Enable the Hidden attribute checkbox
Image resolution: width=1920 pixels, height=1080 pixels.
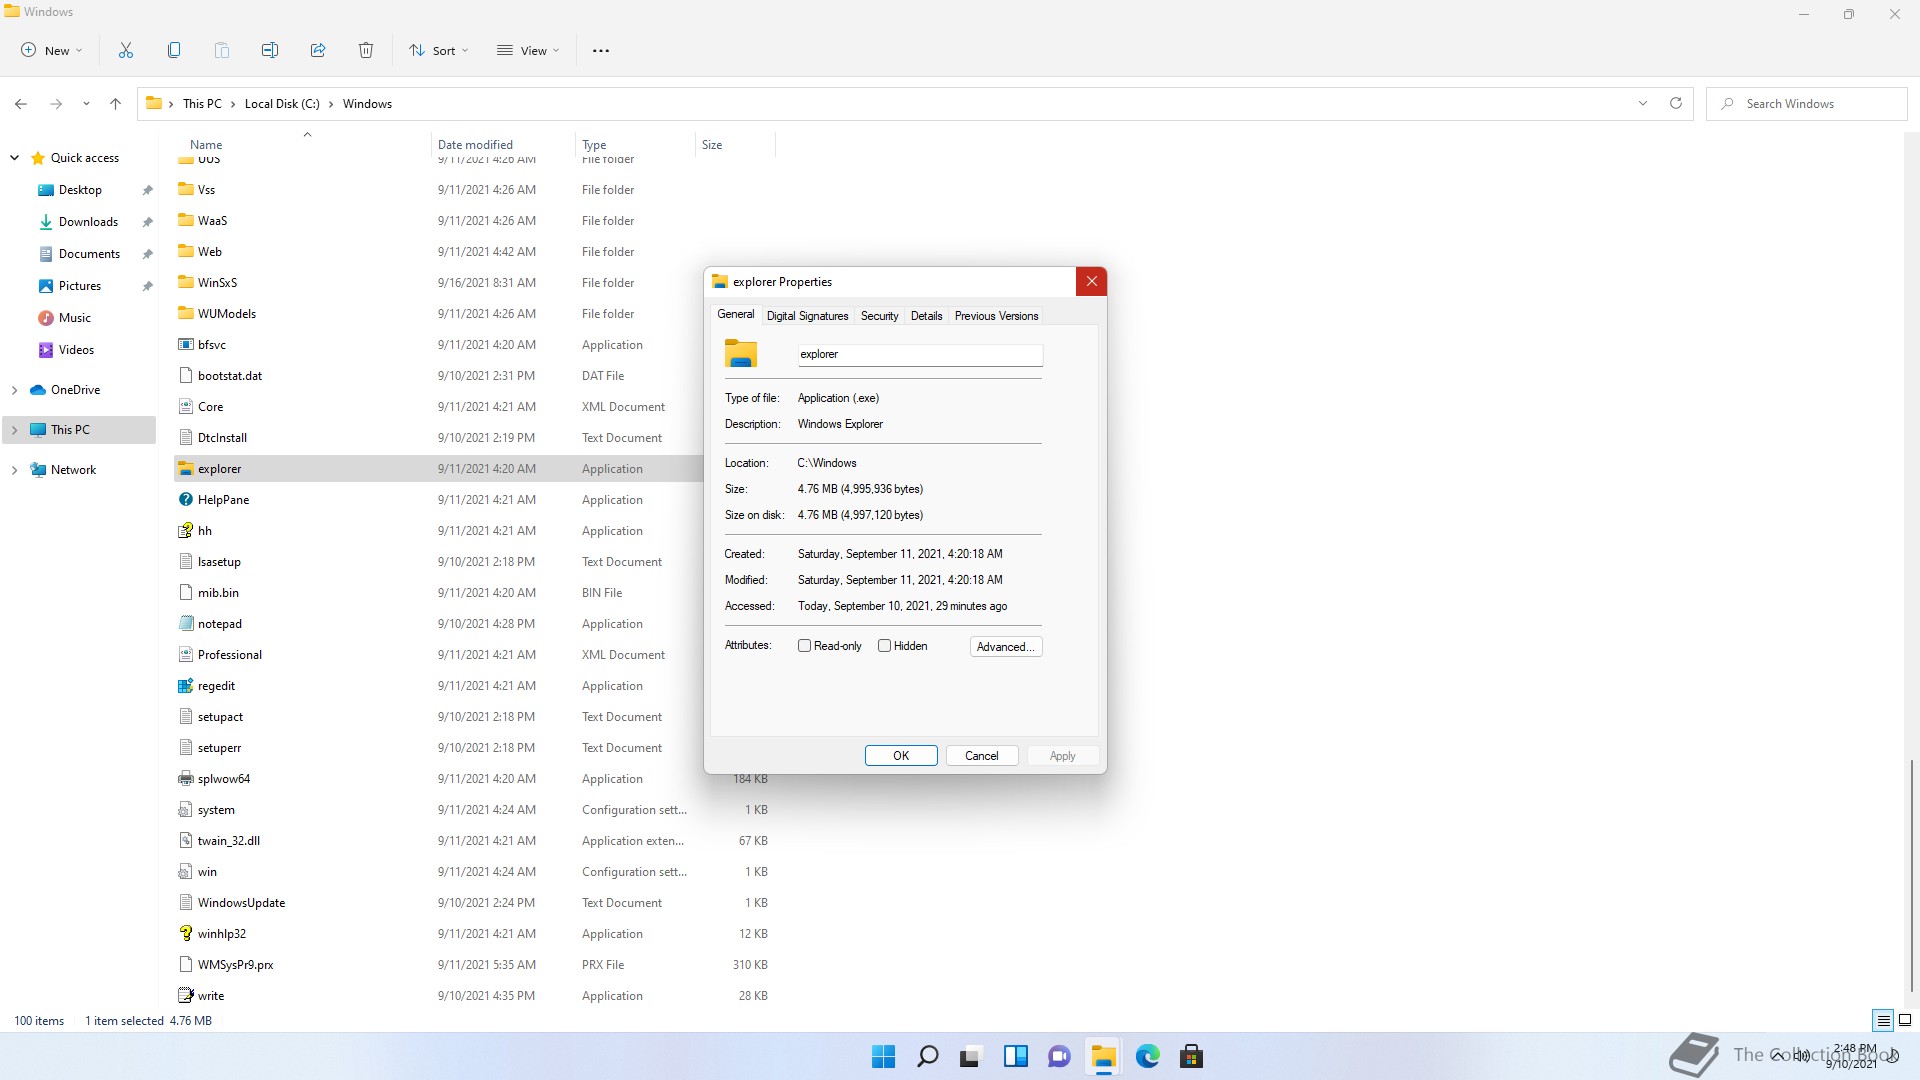point(884,646)
